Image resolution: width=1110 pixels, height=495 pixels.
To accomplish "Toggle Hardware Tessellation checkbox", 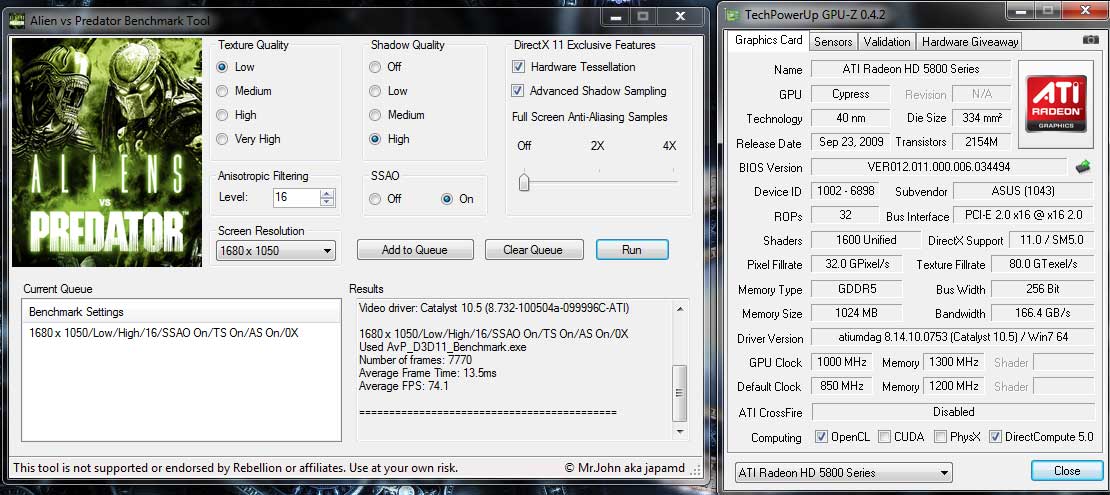I will coord(518,67).
